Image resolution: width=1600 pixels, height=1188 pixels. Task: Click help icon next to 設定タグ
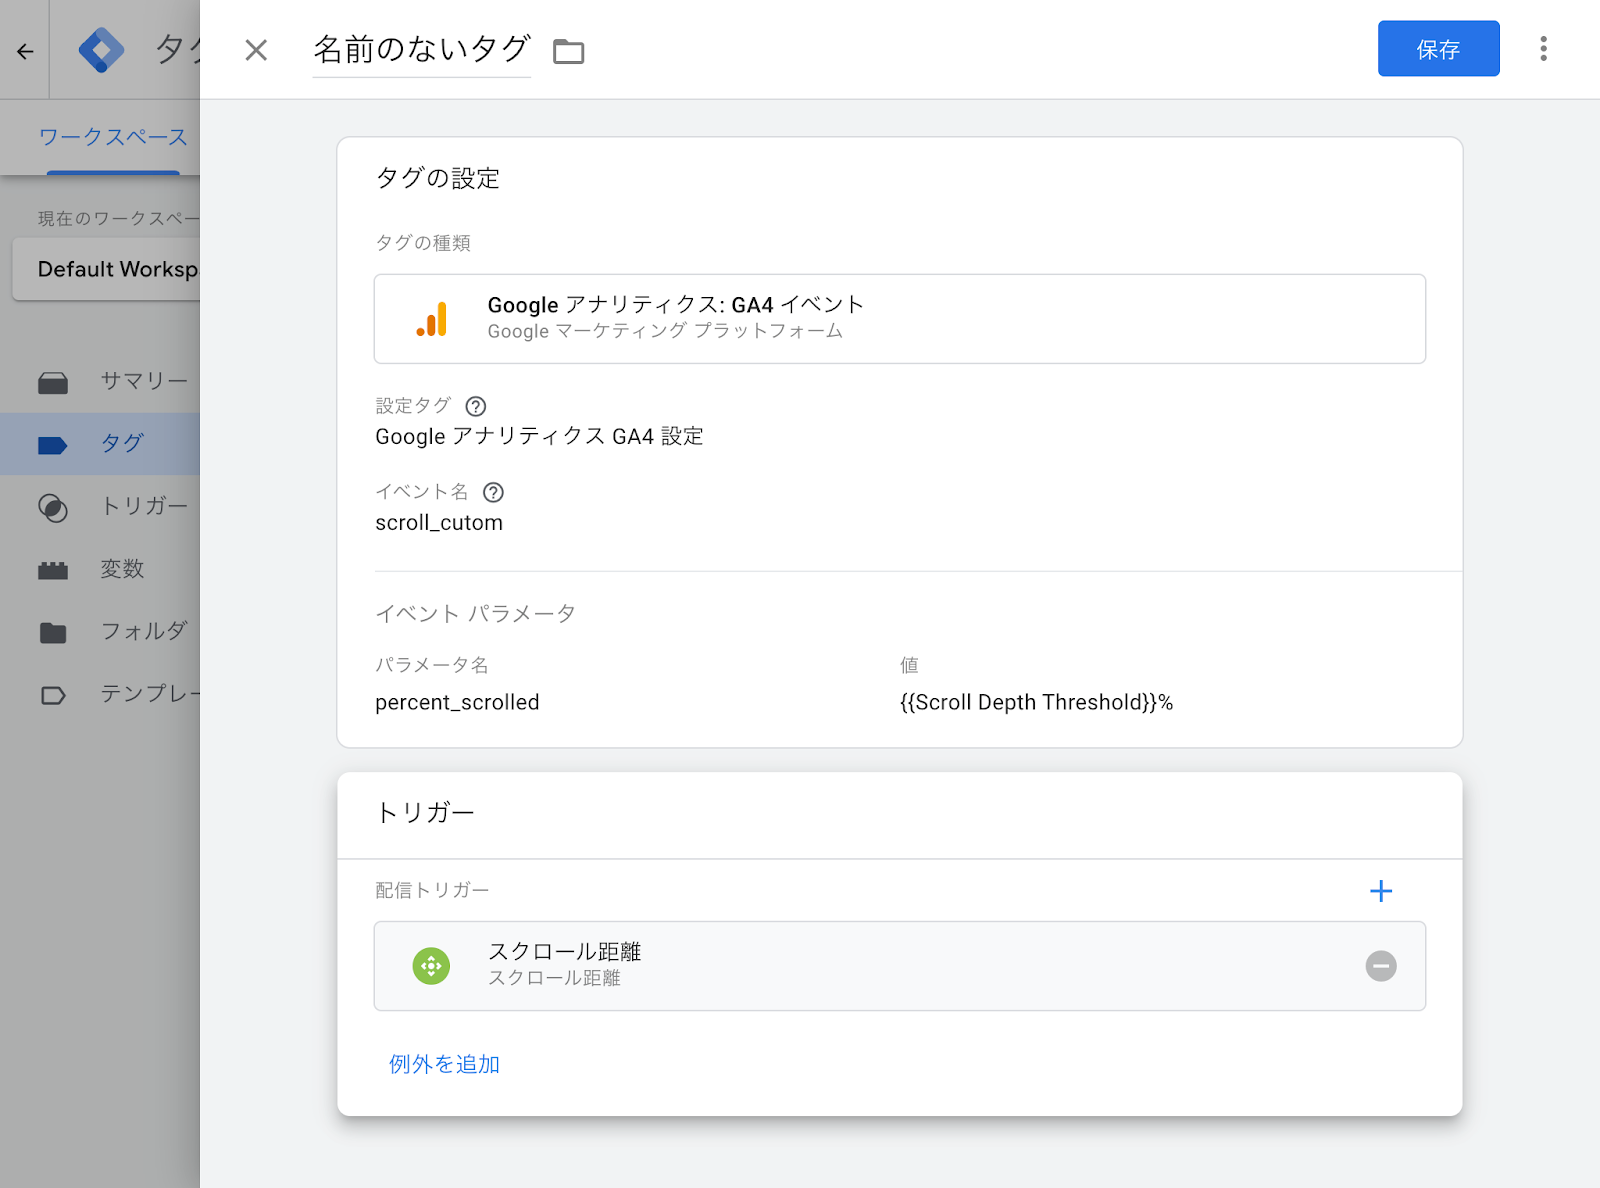point(476,406)
